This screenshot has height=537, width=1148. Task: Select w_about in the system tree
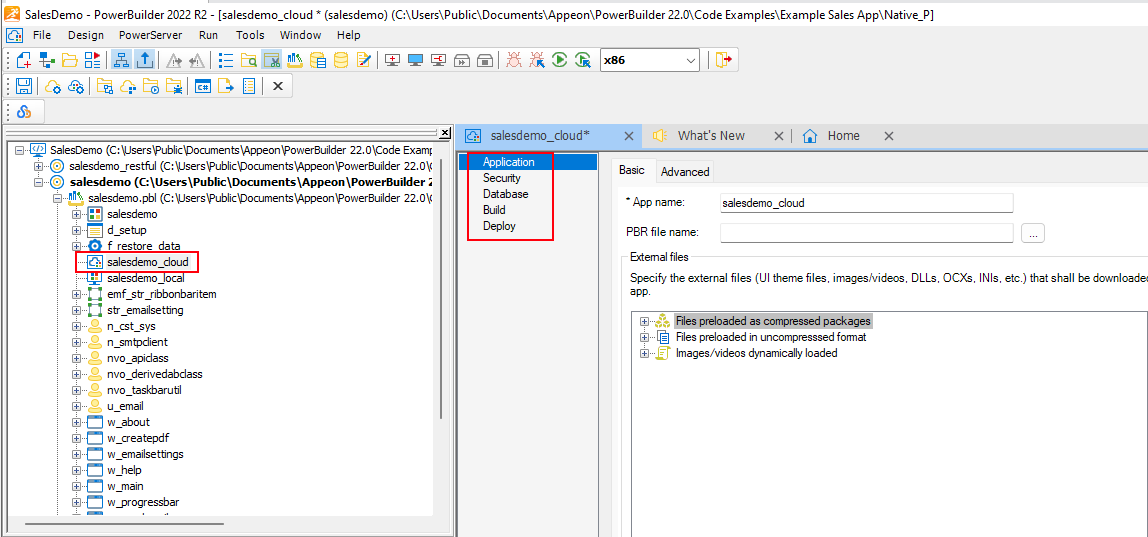tap(128, 422)
